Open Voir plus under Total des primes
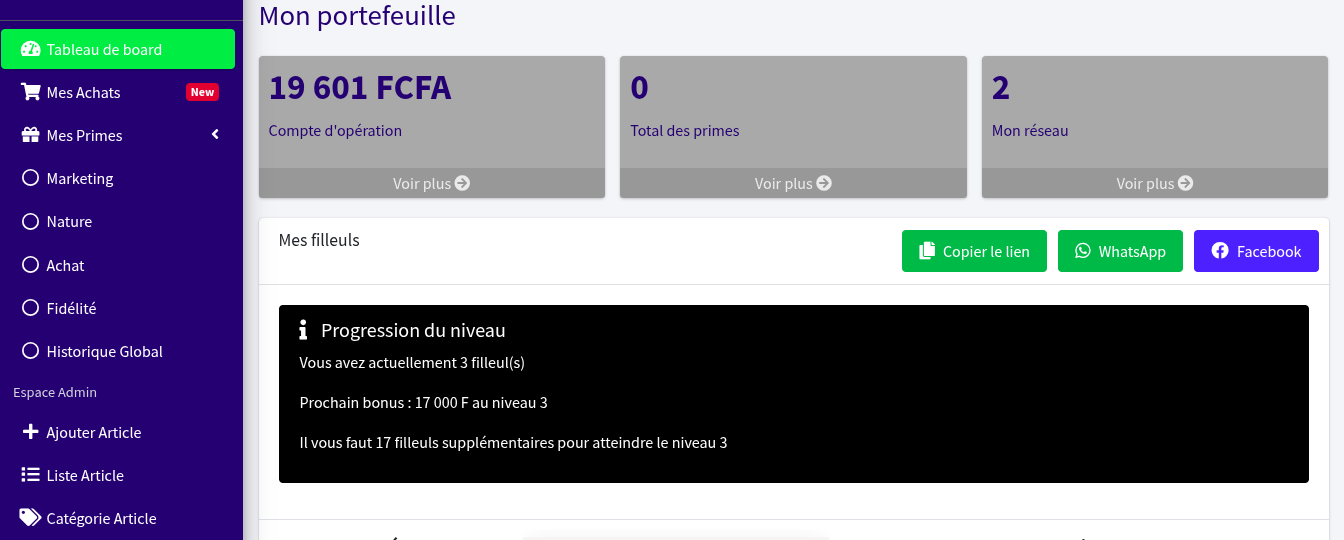This screenshot has width=1344, height=540. pos(793,183)
